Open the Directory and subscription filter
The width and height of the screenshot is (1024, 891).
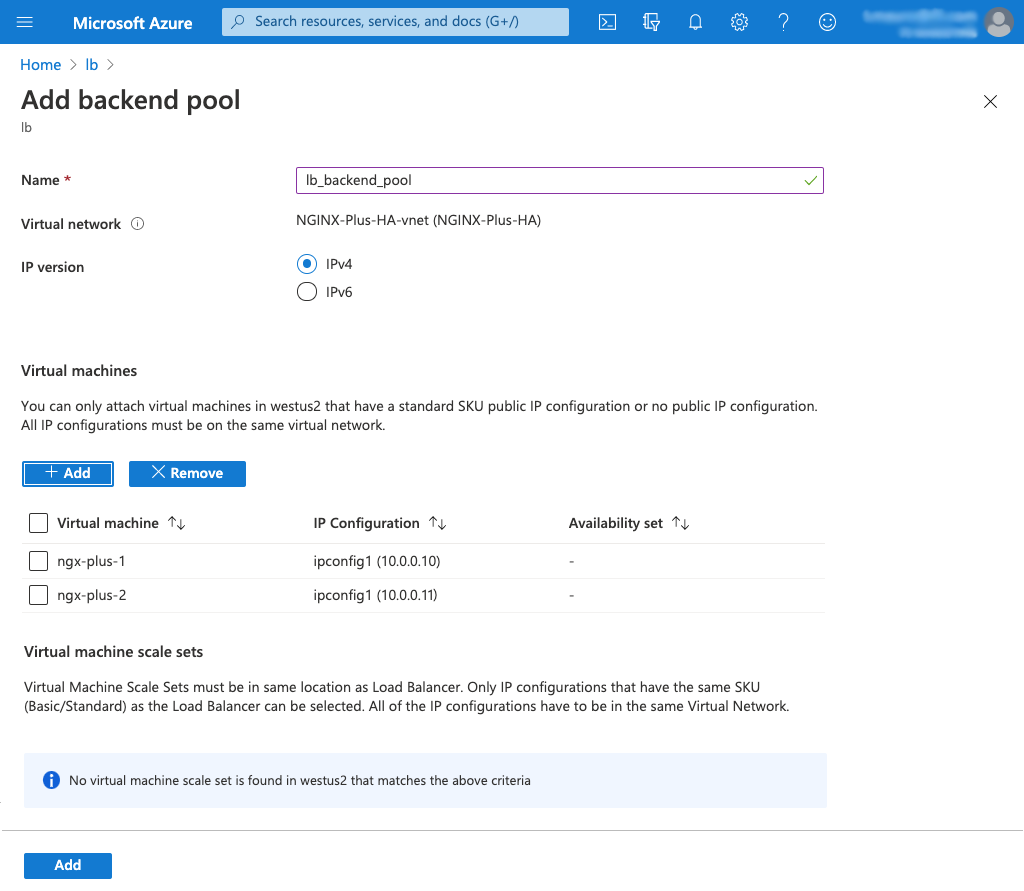click(651, 22)
